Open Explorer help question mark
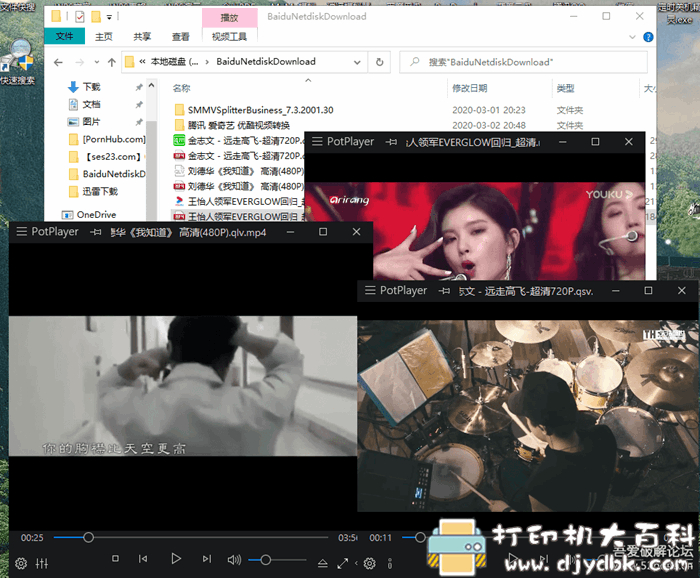The image size is (700, 578). (x=648, y=37)
